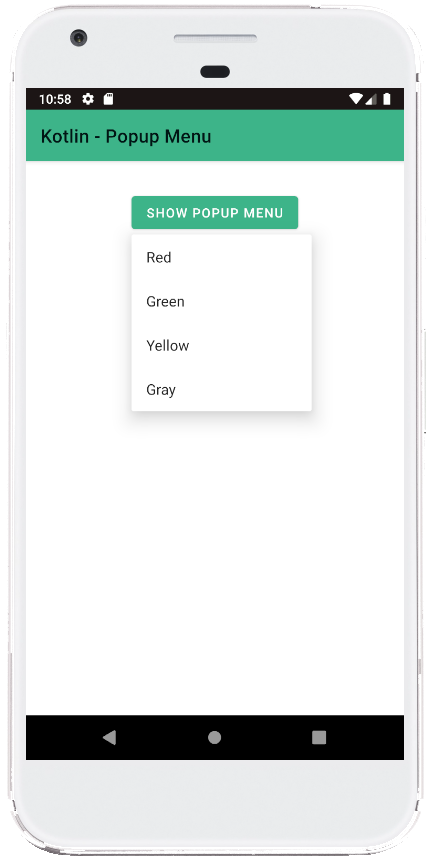Tap the Android back triangle icon

pos(110,737)
